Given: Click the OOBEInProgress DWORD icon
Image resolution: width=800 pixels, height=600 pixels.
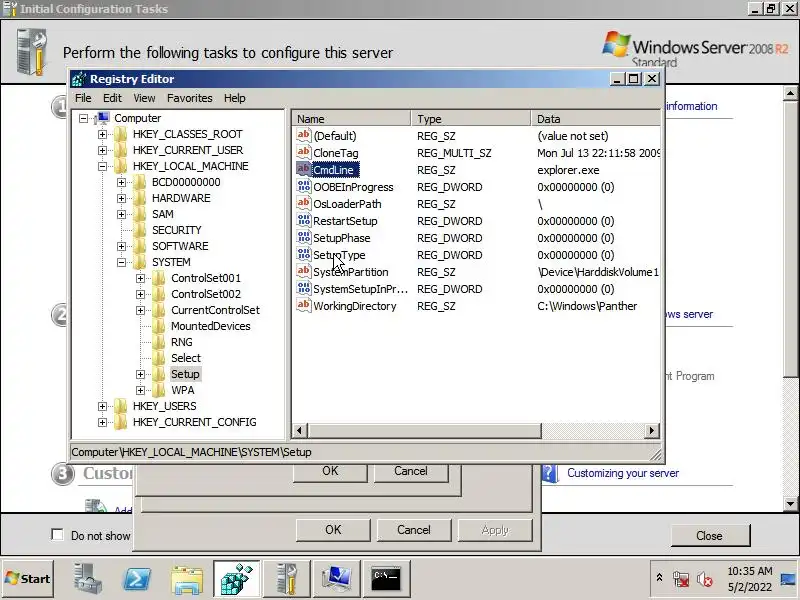Looking at the screenshot, I should coord(304,186).
